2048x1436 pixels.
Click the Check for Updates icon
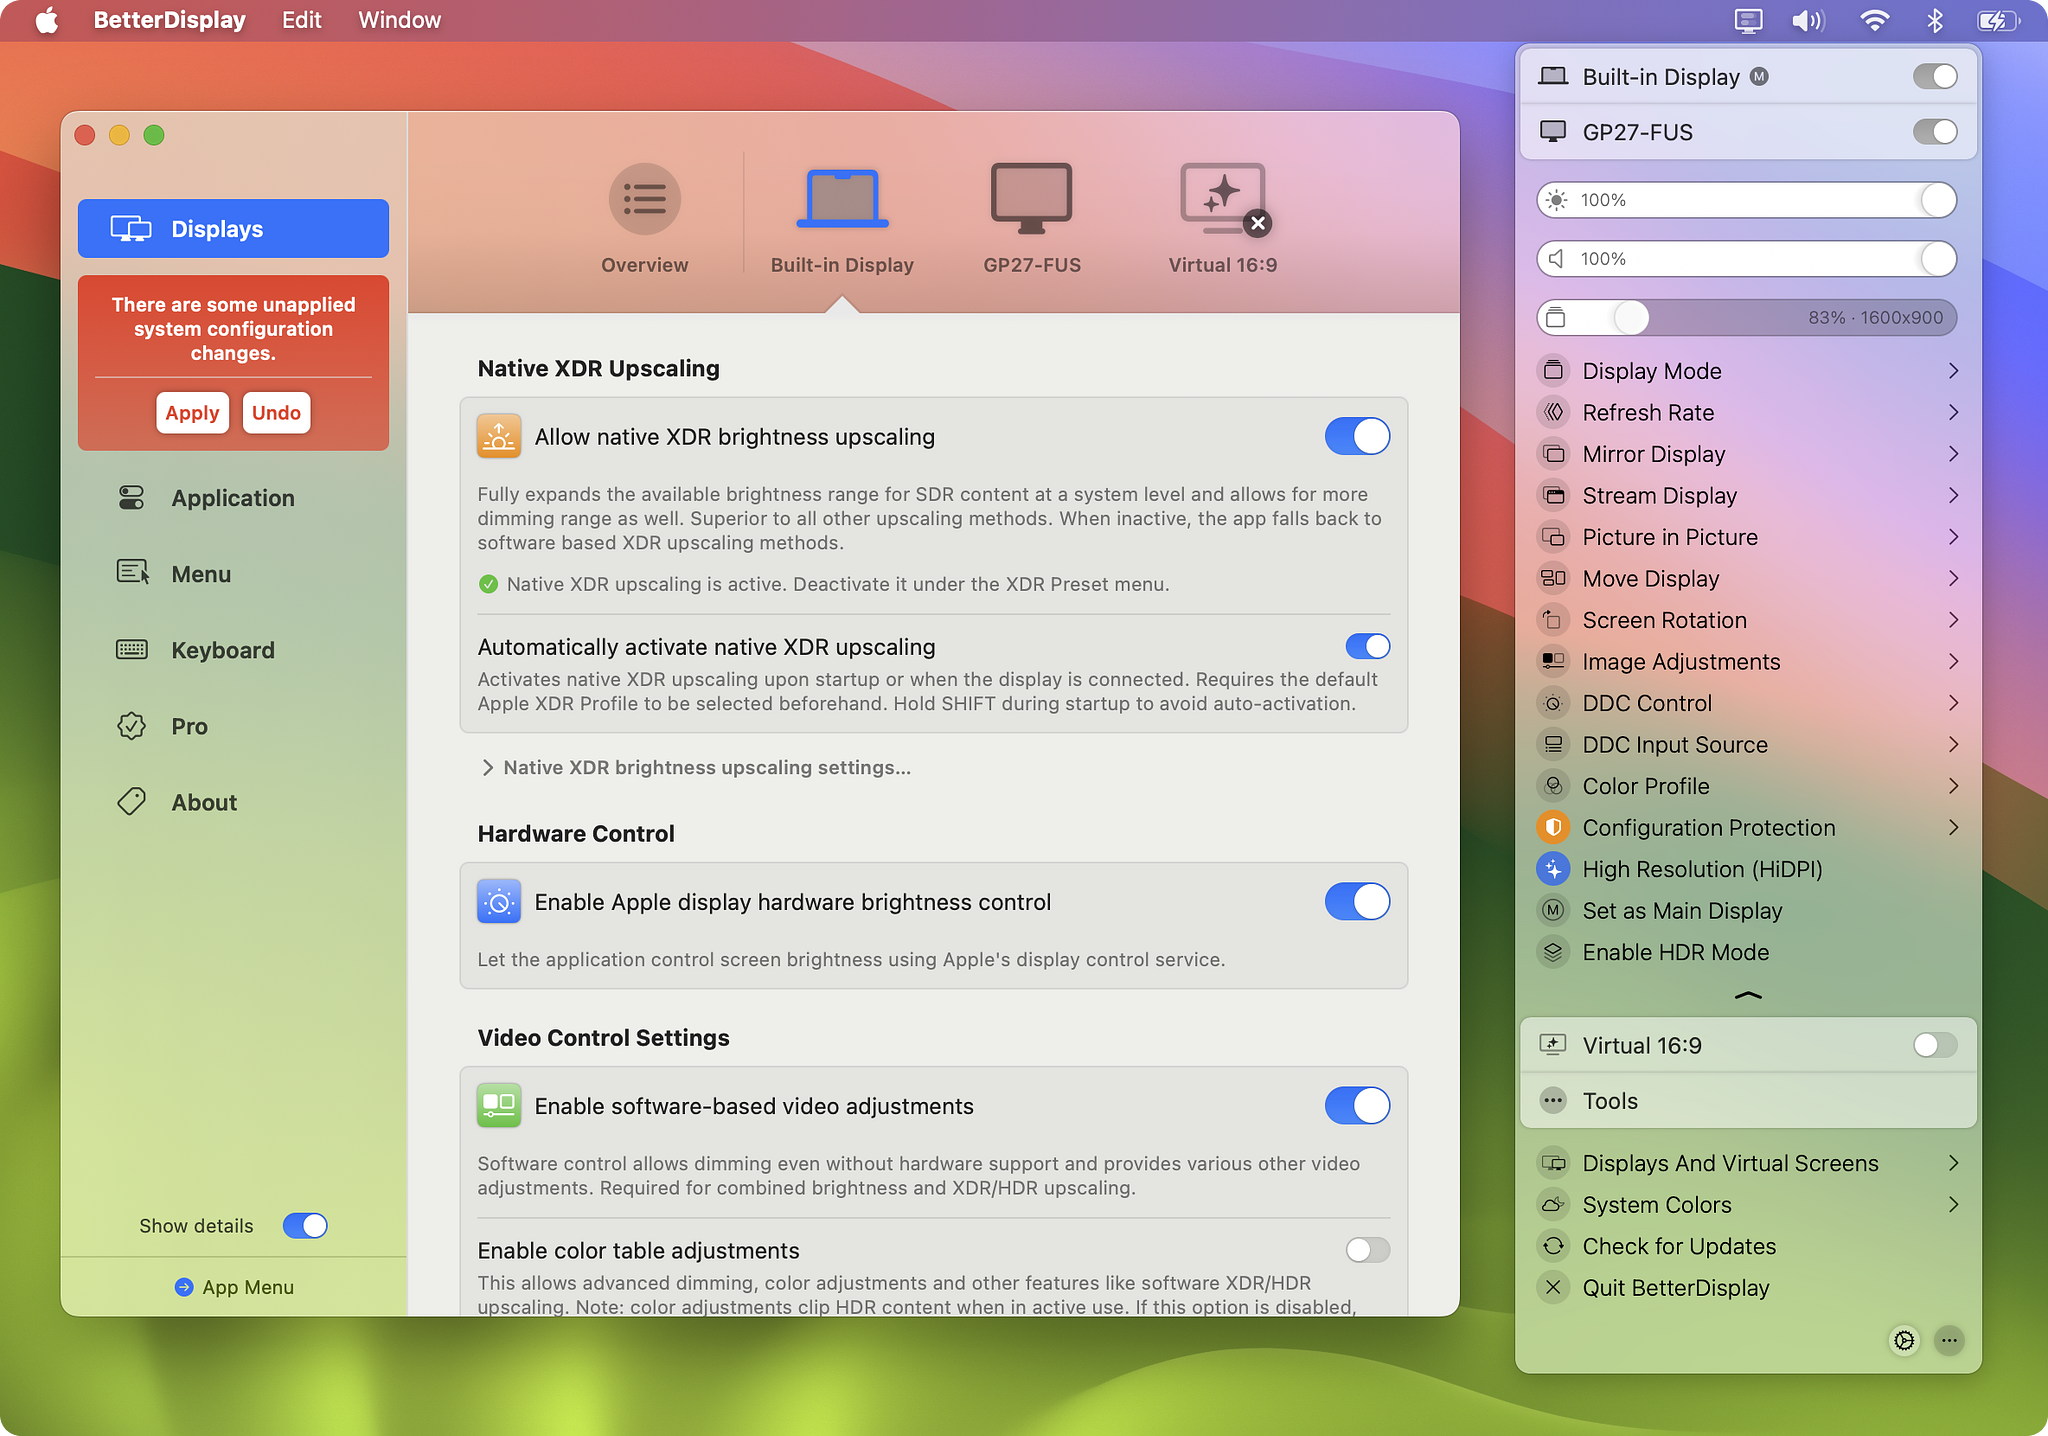pyautogui.click(x=1553, y=1246)
